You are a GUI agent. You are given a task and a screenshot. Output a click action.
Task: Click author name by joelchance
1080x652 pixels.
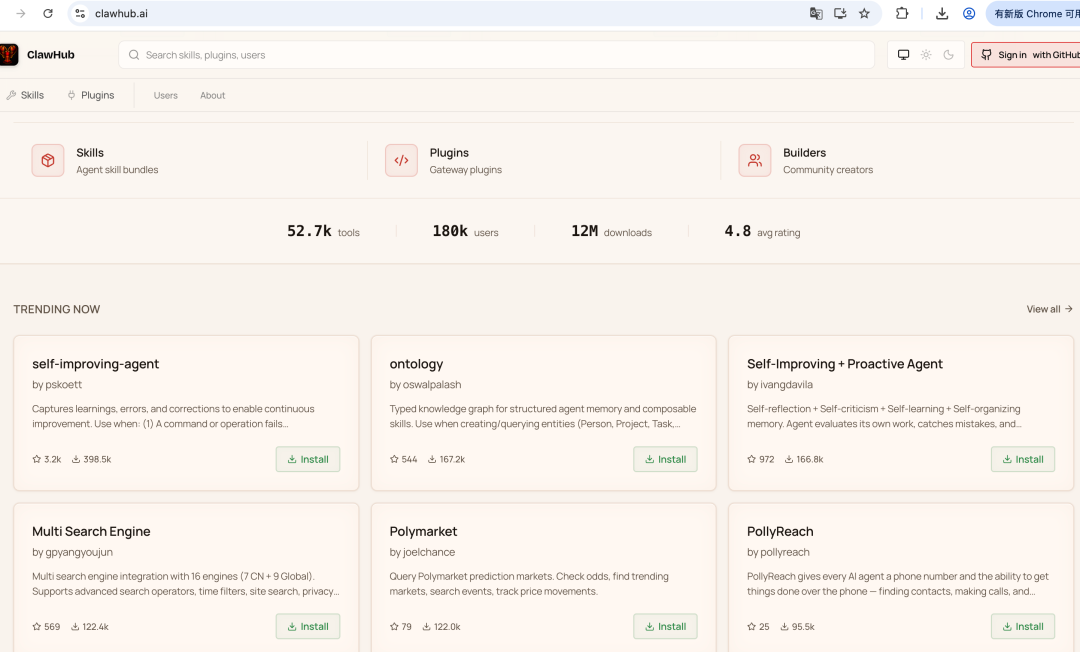coord(422,552)
